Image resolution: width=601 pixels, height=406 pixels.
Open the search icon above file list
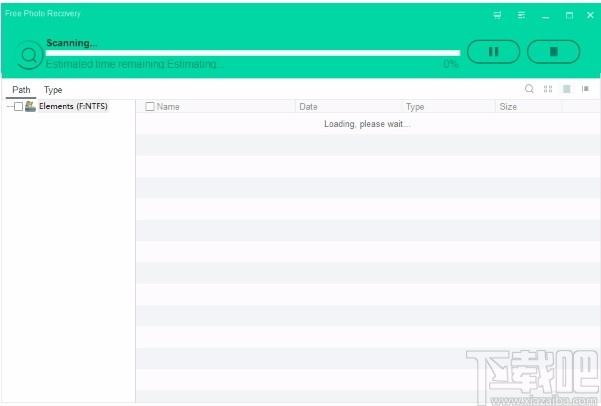529,89
